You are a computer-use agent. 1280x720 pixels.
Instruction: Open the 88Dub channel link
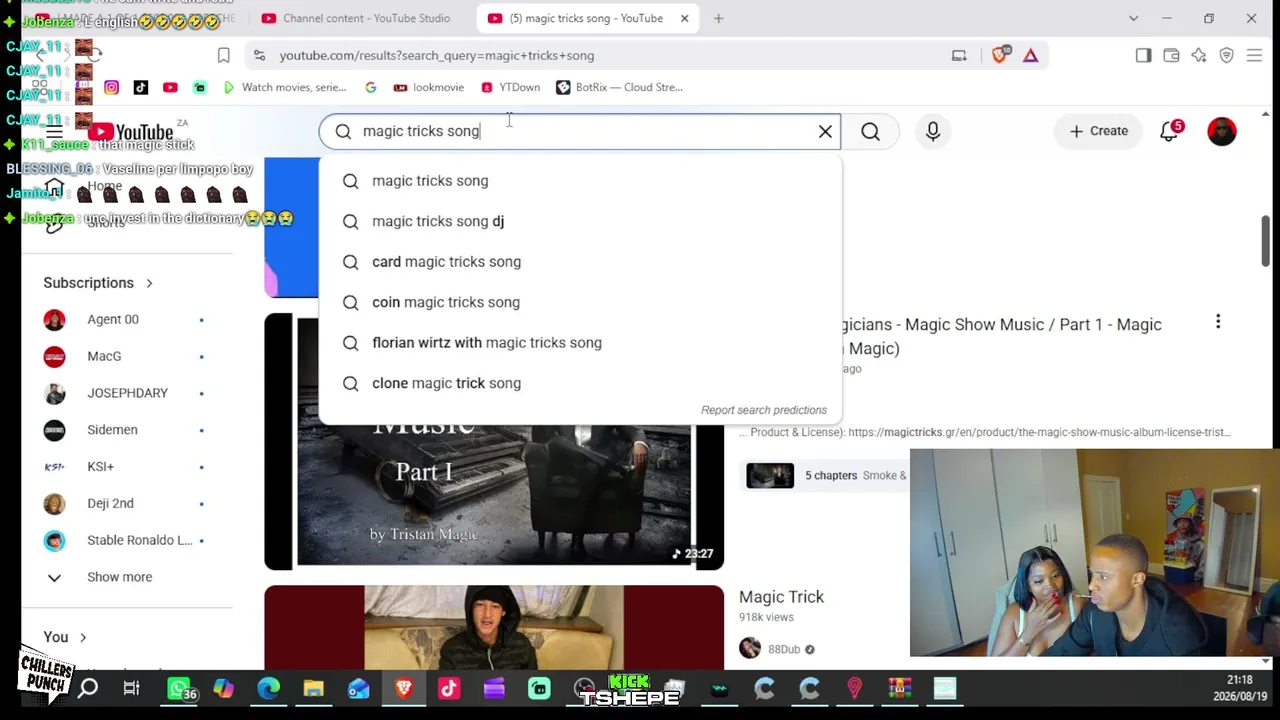pyautogui.click(x=784, y=649)
